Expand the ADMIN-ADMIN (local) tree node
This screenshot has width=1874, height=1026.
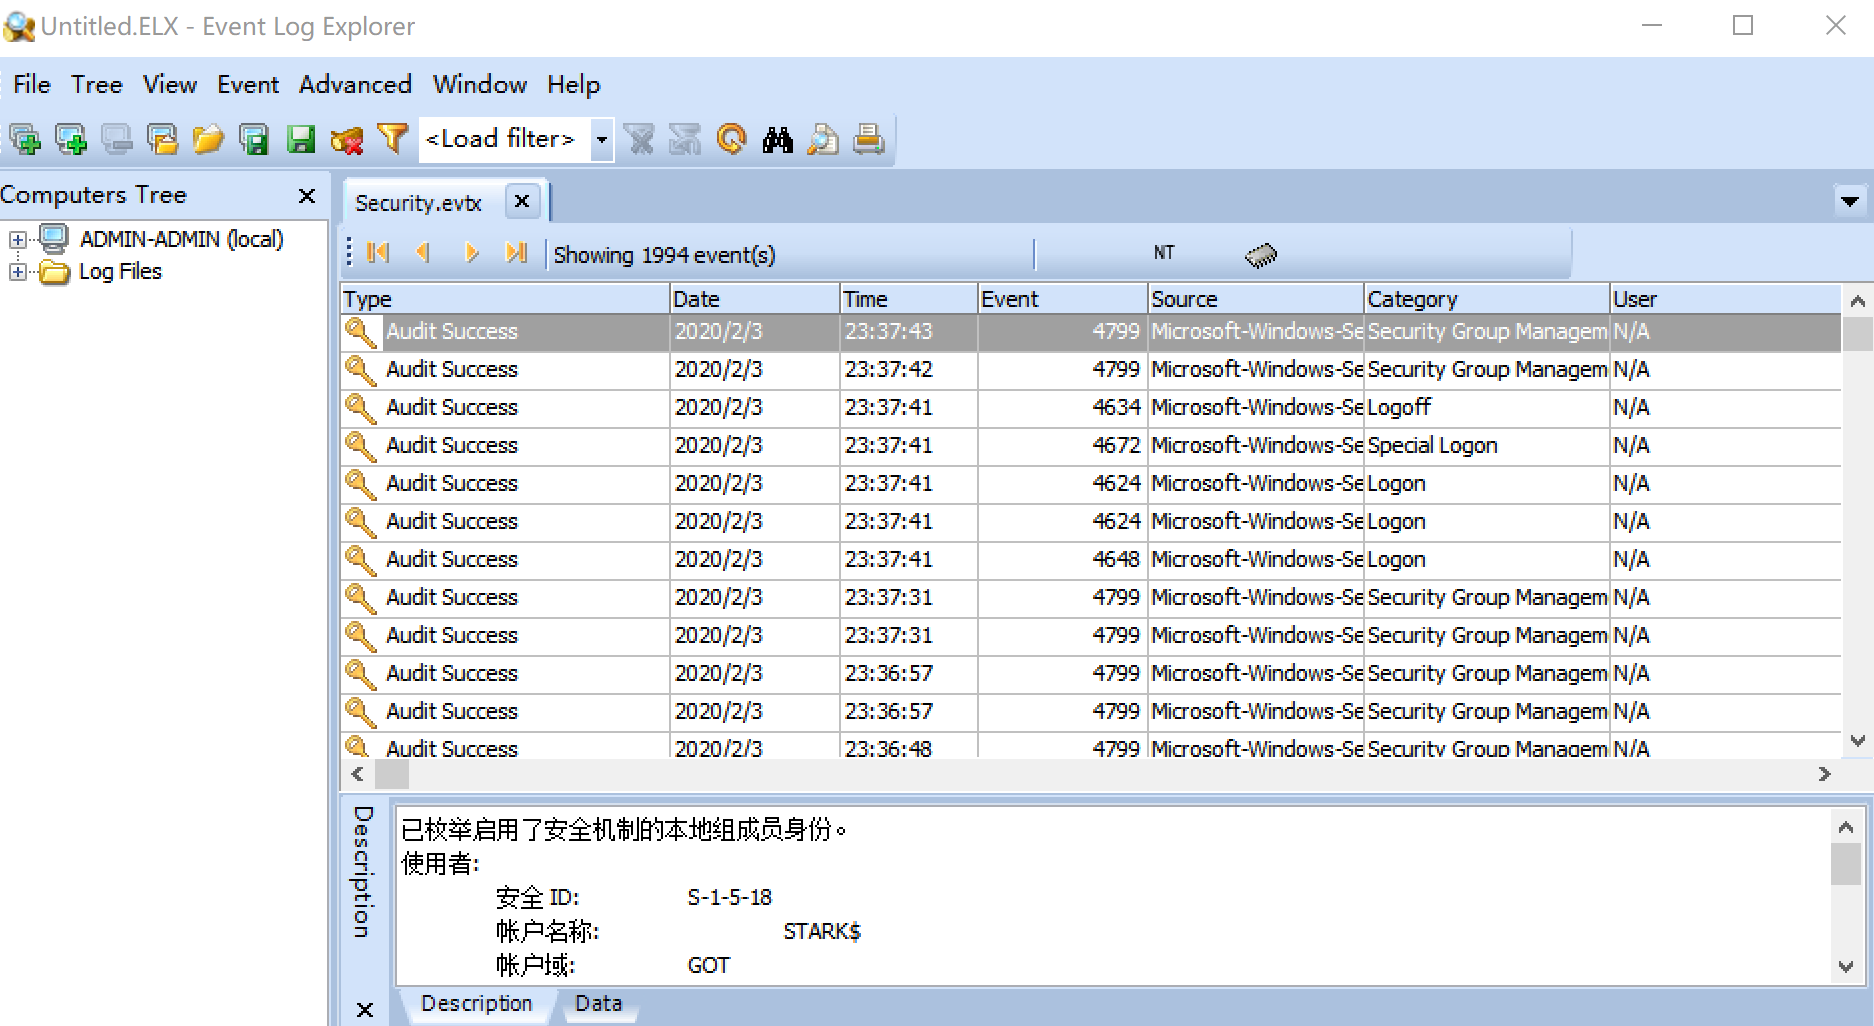point(17,240)
